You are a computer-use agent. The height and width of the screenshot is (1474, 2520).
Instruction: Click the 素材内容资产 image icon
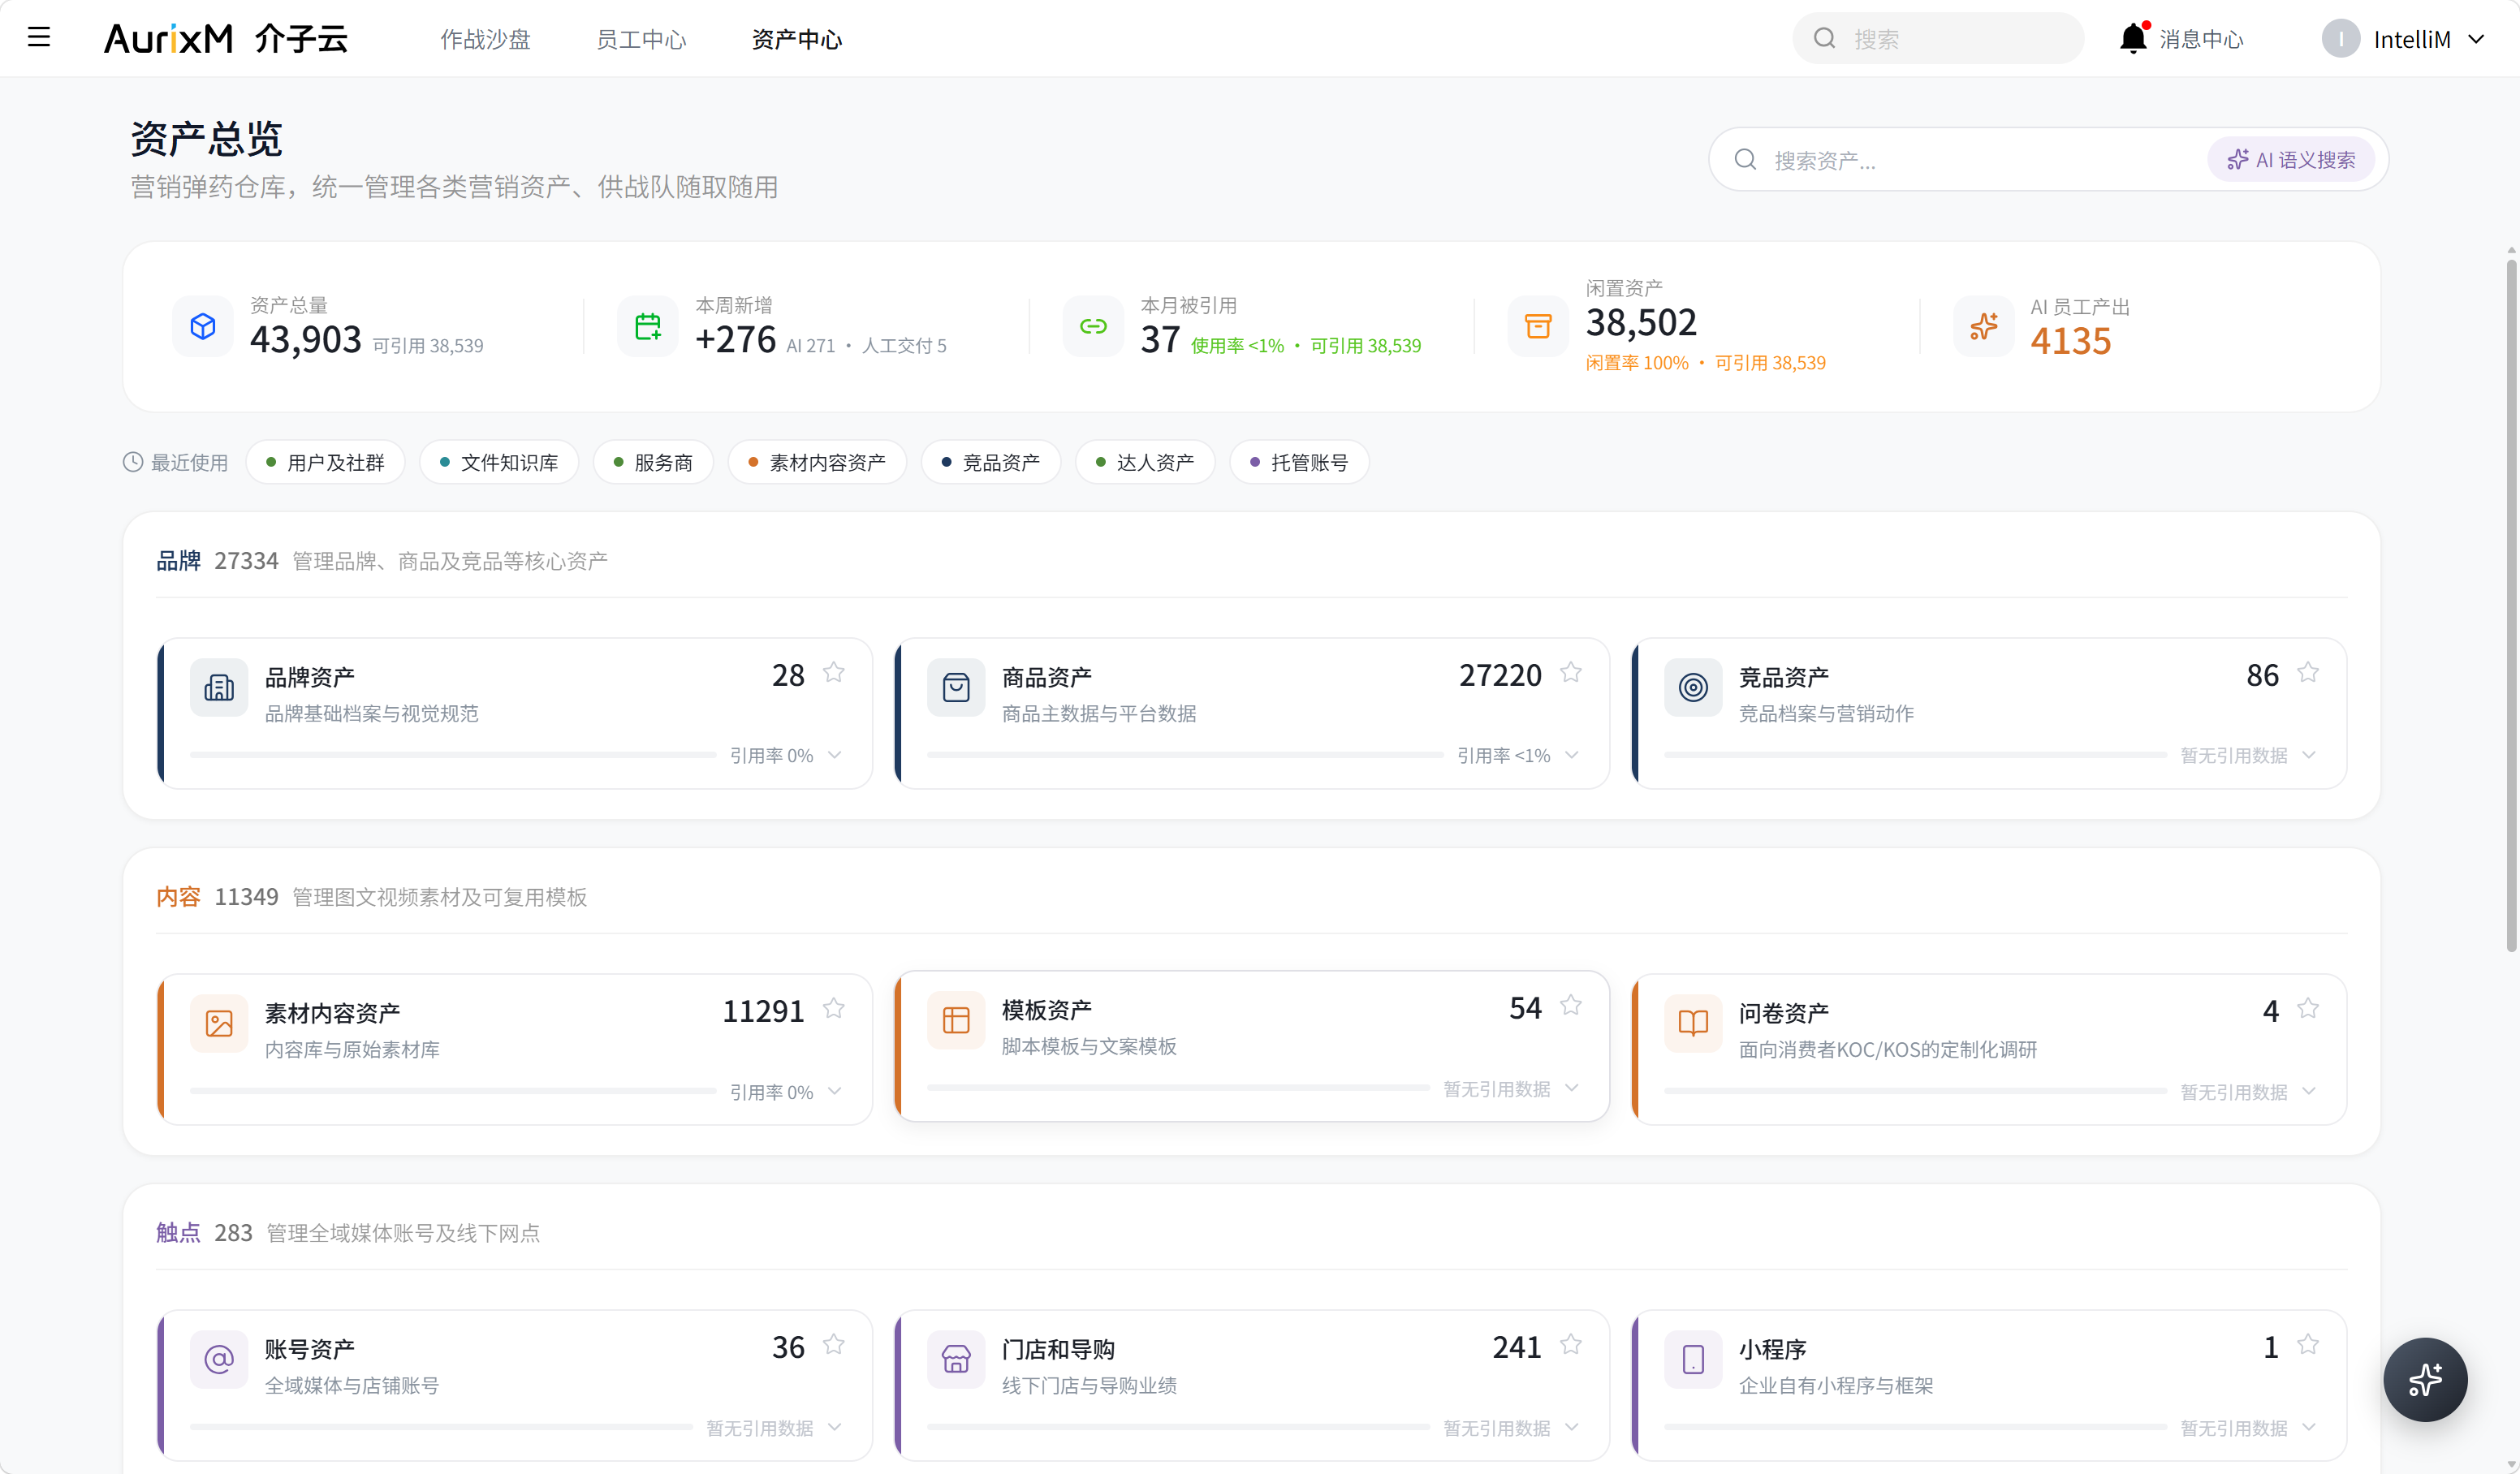click(x=219, y=1023)
